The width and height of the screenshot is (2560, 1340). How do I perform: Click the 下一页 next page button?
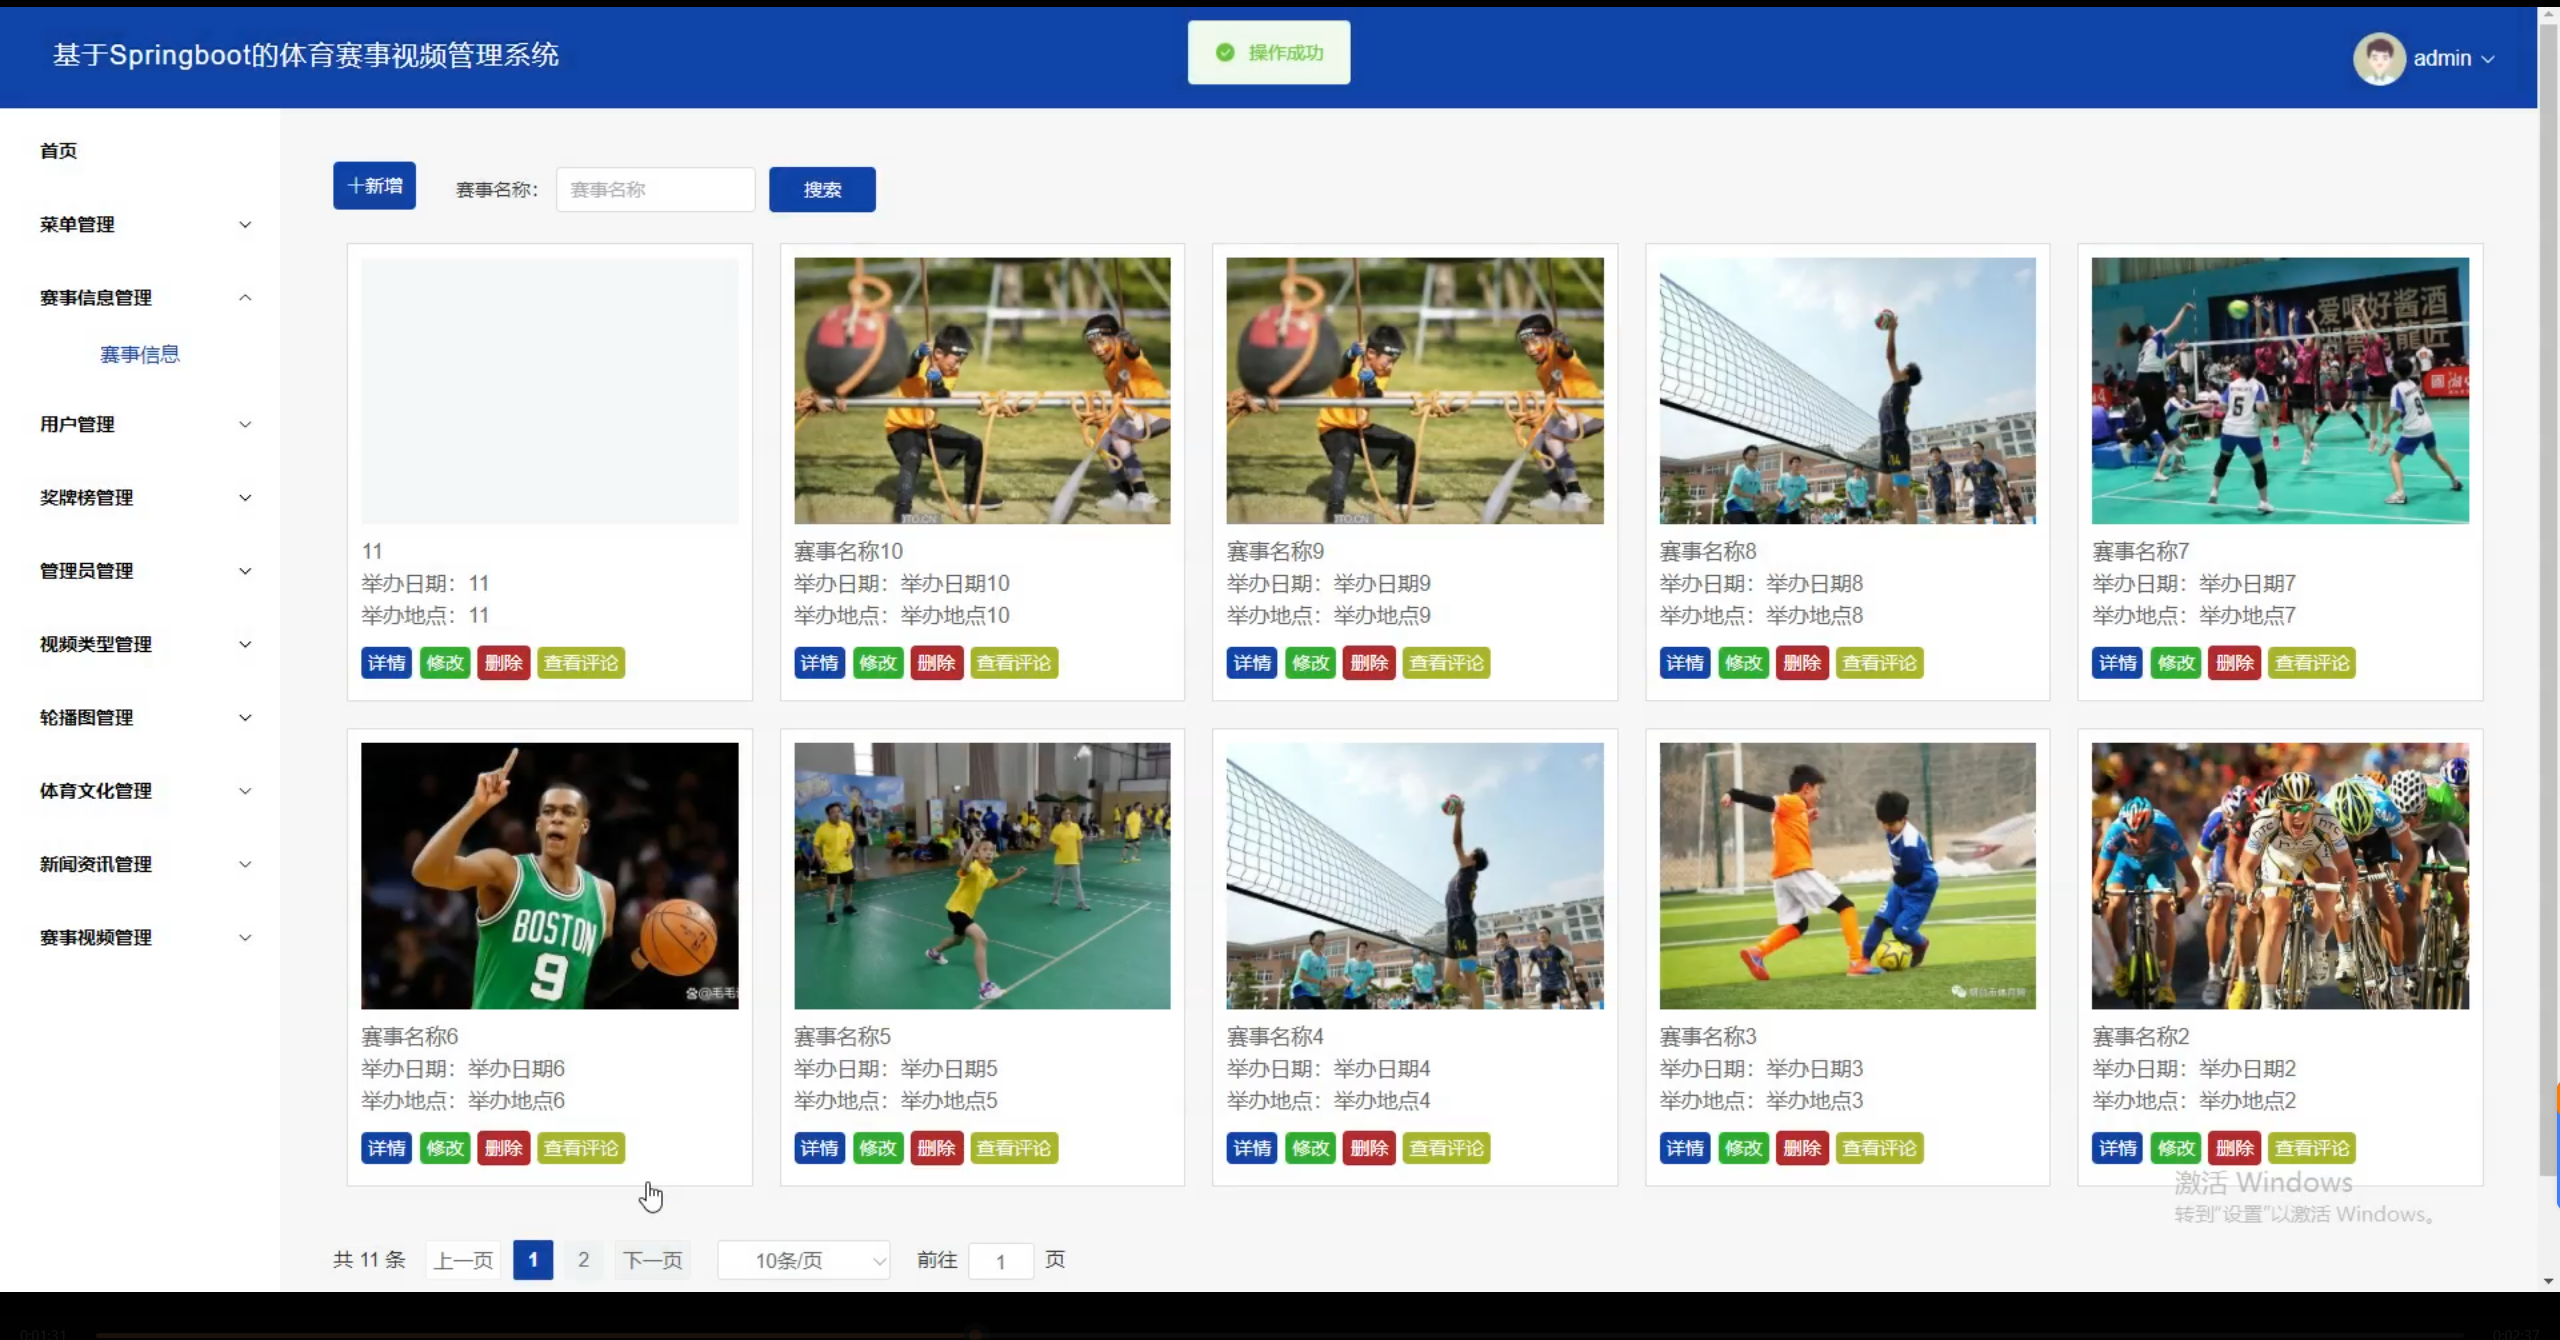[x=652, y=1260]
